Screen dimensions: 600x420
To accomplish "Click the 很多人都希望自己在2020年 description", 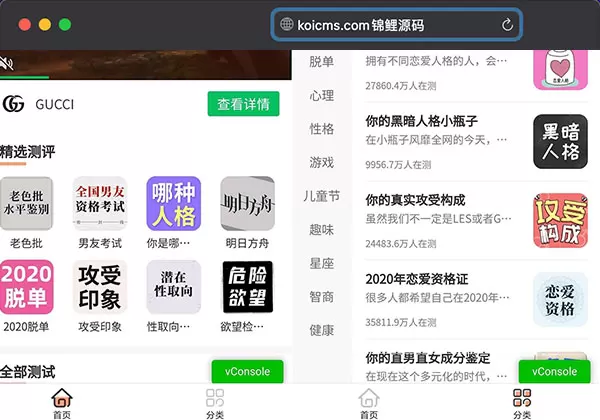I will [x=437, y=297].
